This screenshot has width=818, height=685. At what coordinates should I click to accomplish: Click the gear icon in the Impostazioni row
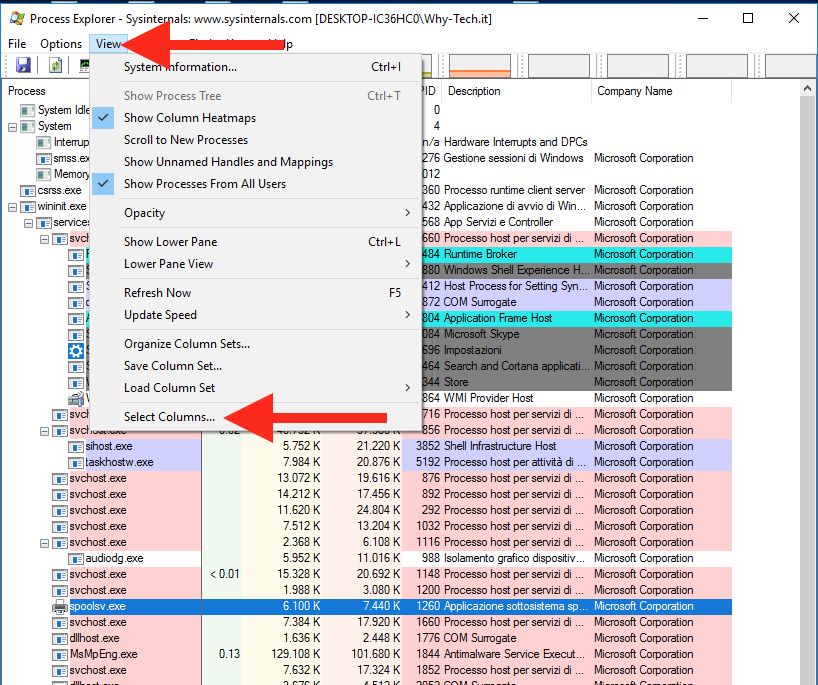(x=76, y=351)
